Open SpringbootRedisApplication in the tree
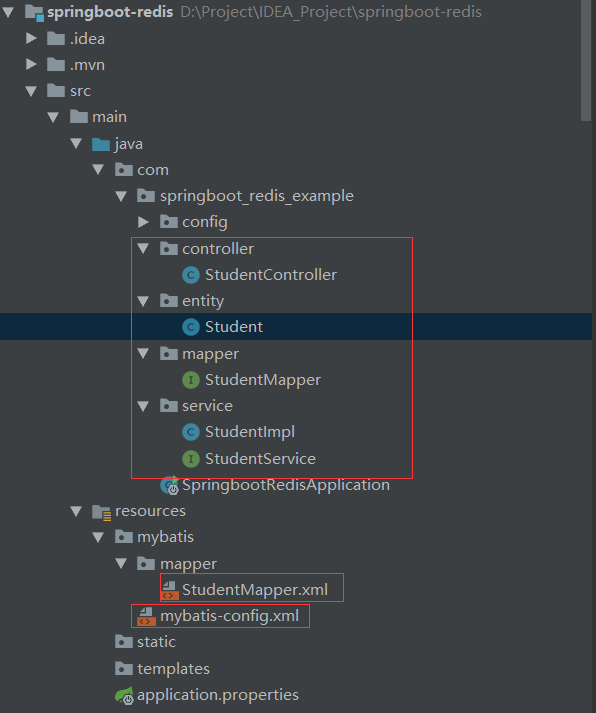Viewport: 596px width, 713px height. (x=285, y=485)
